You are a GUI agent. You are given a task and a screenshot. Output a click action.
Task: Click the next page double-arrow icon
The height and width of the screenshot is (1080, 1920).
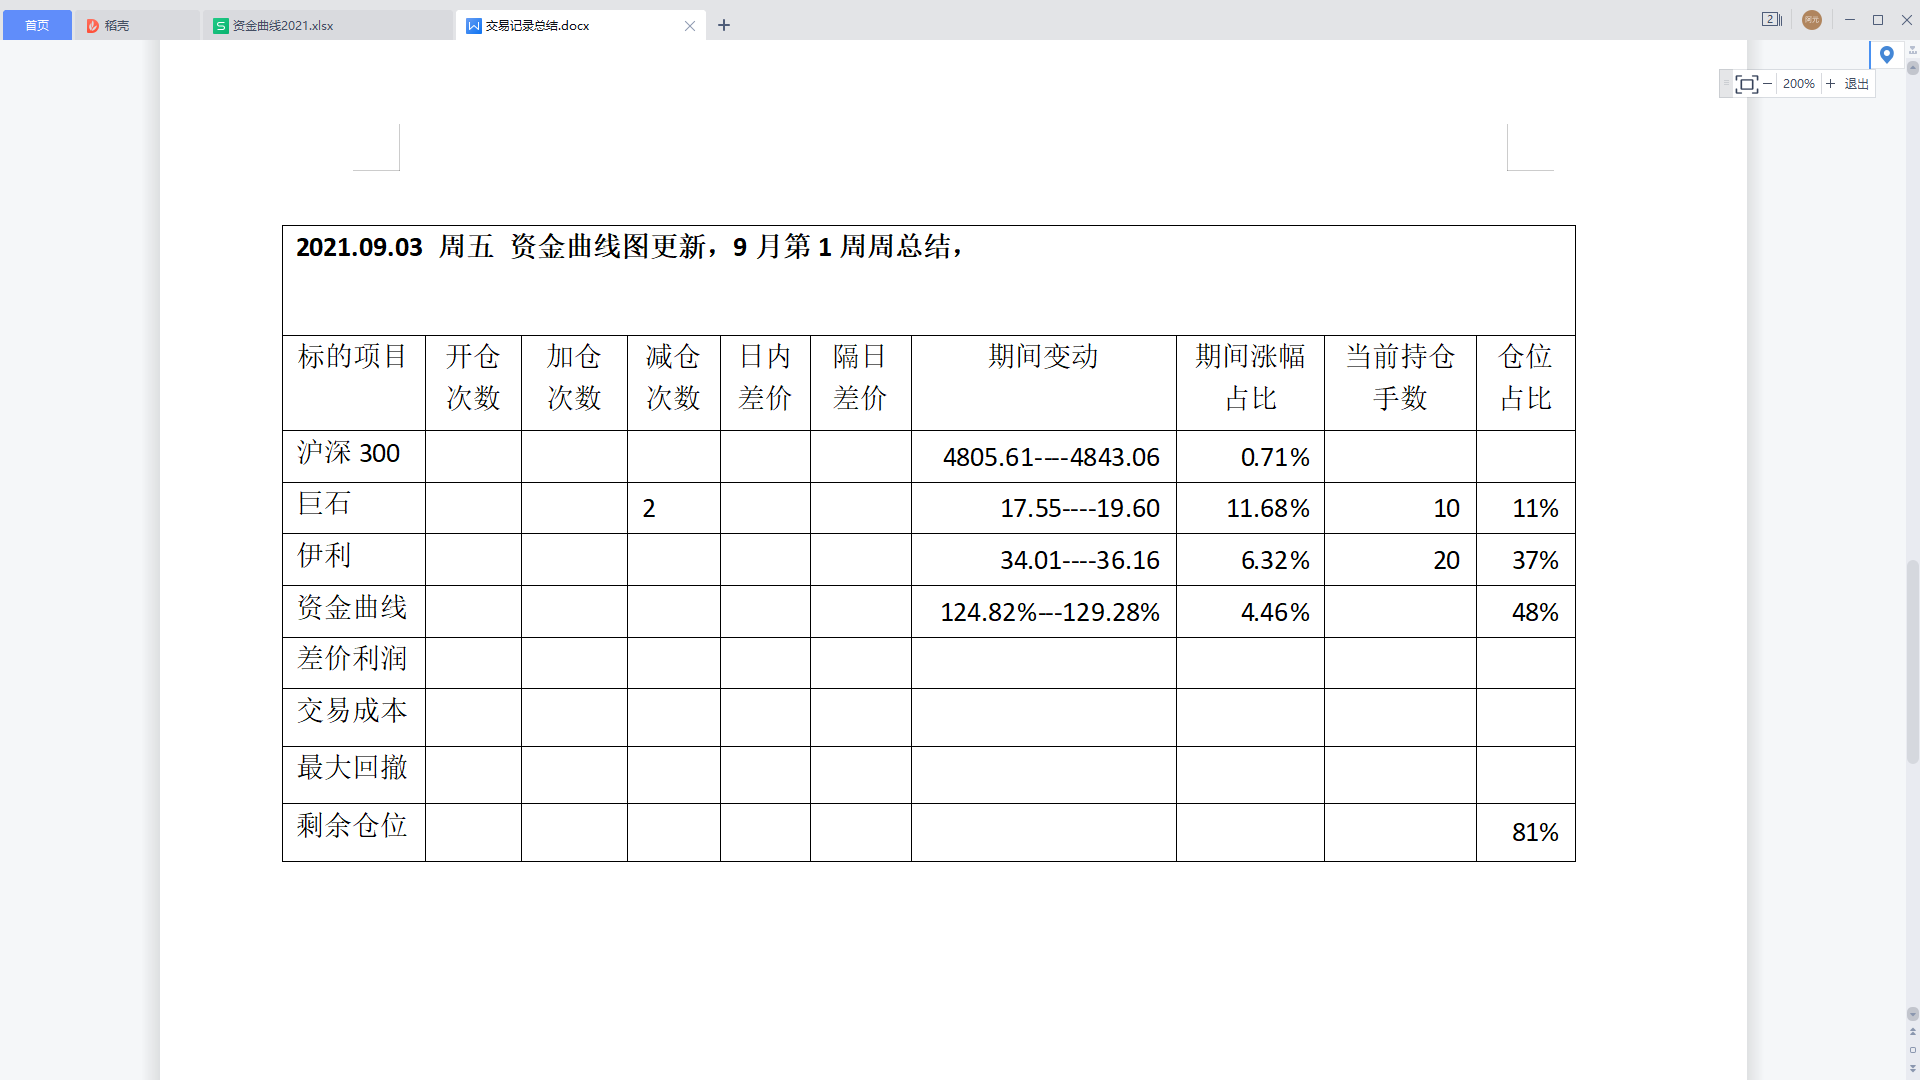1912,1068
